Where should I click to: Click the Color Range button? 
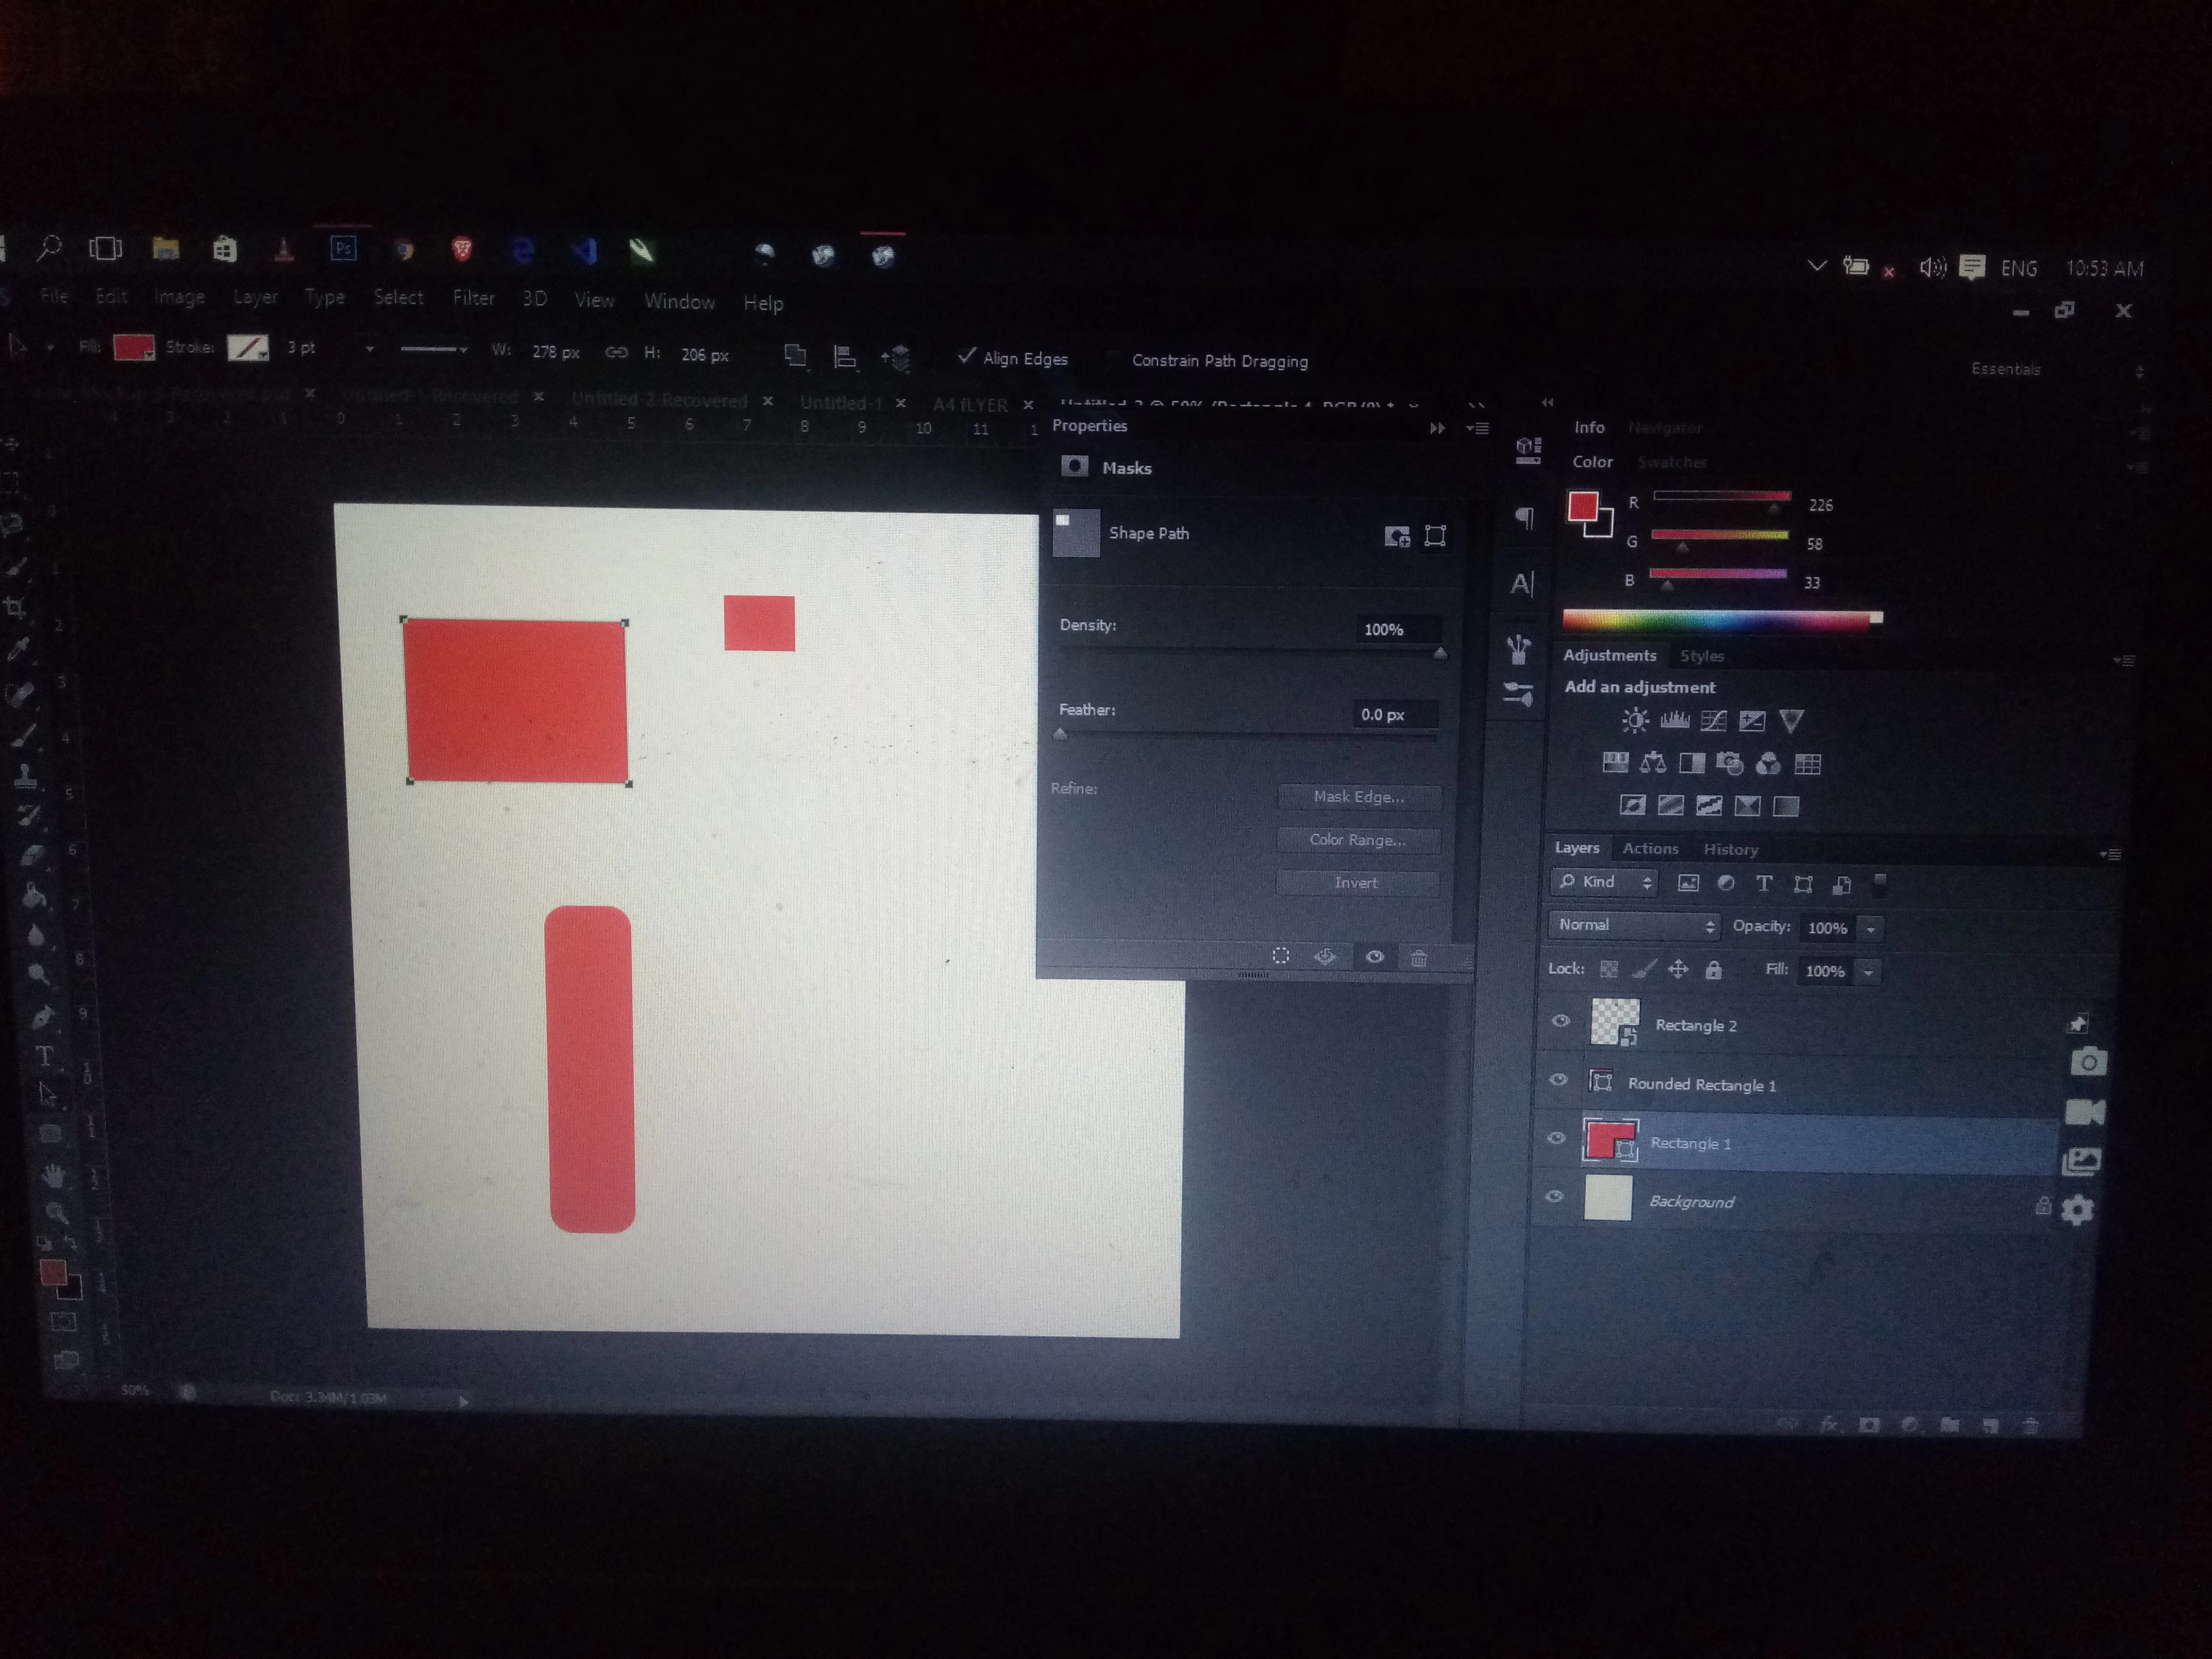[1357, 840]
